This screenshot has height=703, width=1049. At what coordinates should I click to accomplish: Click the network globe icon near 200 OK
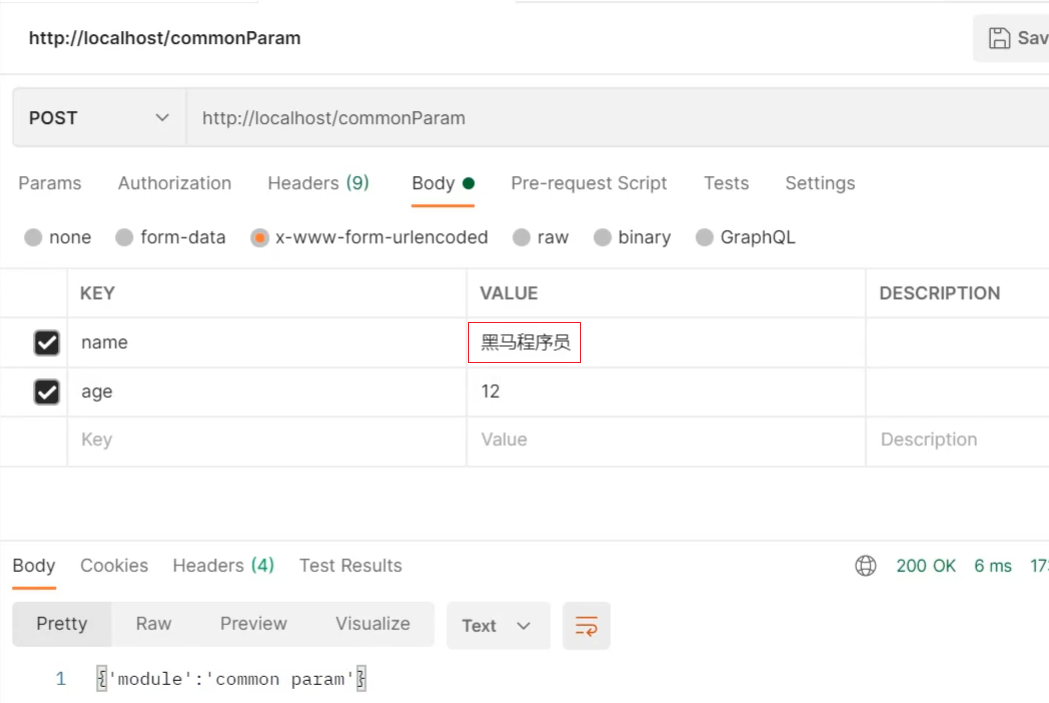pos(865,566)
